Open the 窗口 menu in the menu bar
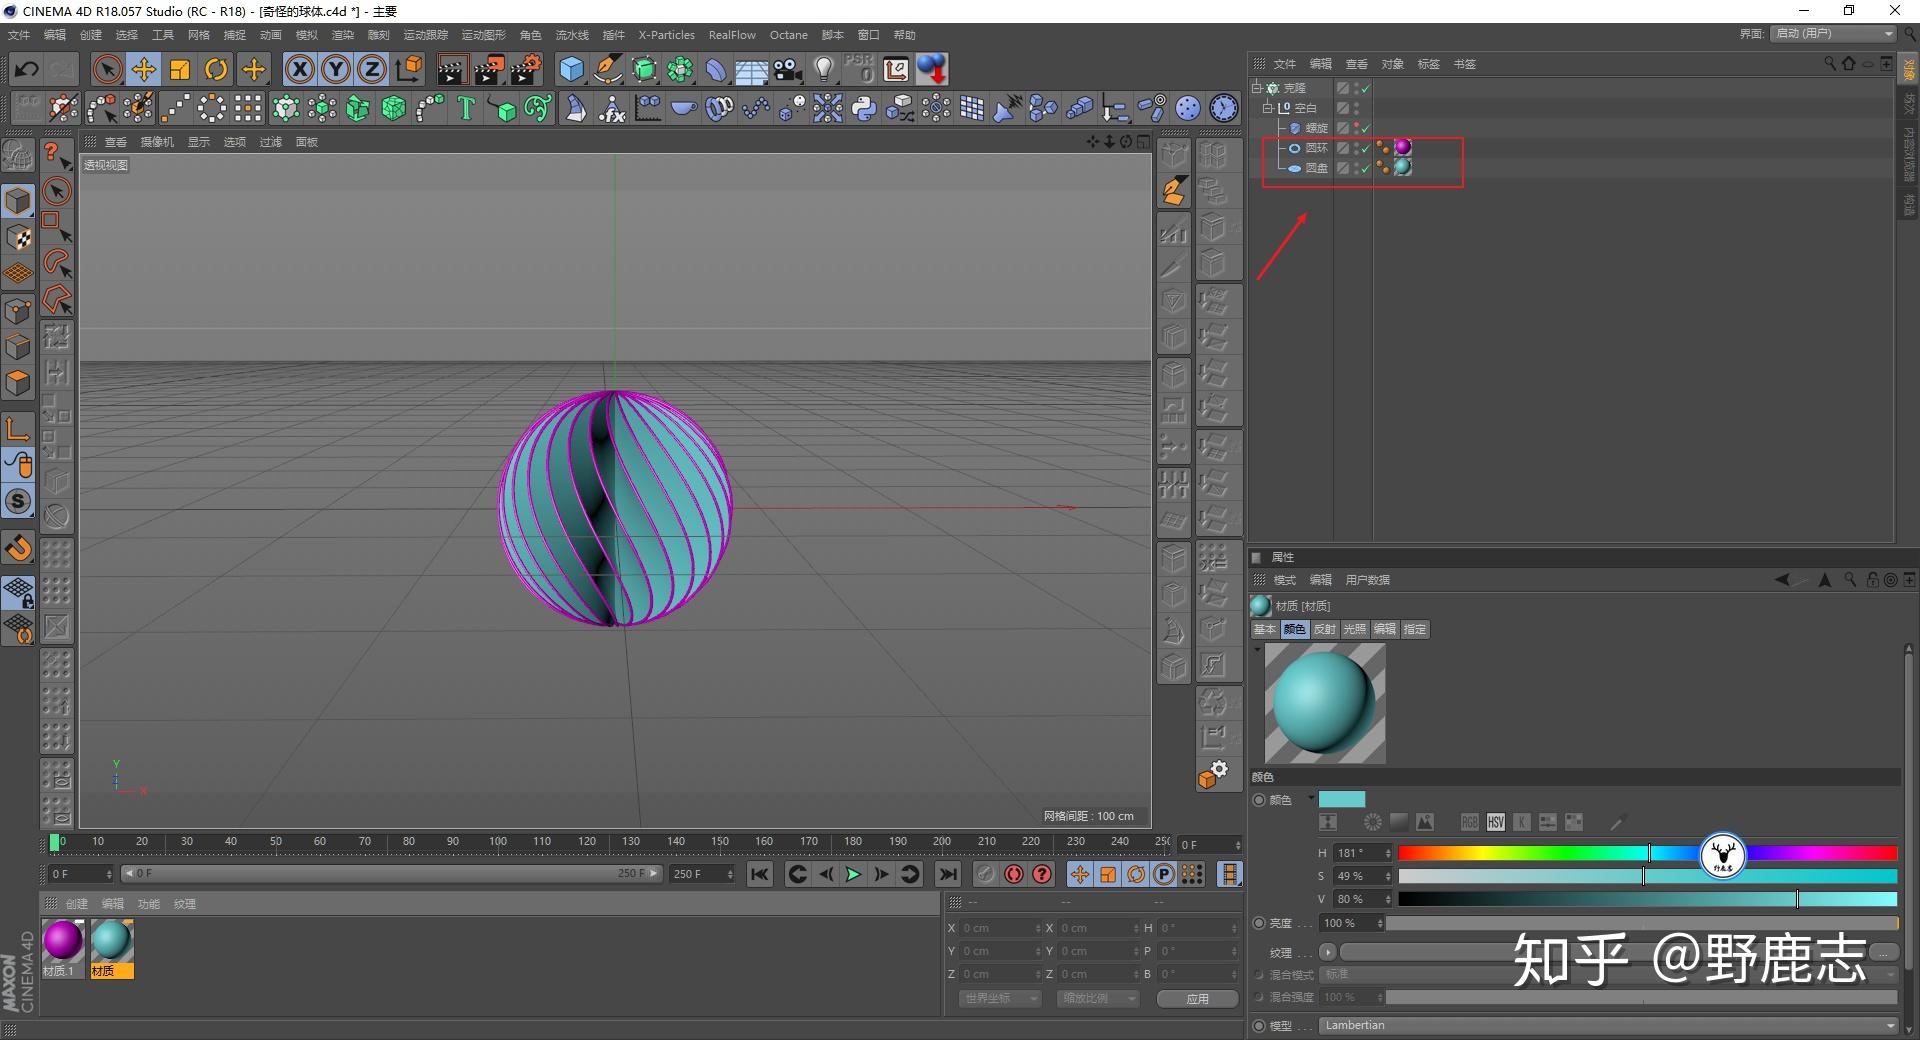The image size is (1920, 1040). point(868,34)
